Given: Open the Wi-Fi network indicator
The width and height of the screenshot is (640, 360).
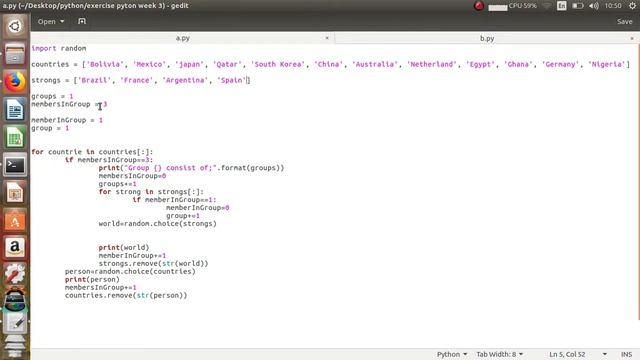Looking at the screenshot, I should click(547, 6).
